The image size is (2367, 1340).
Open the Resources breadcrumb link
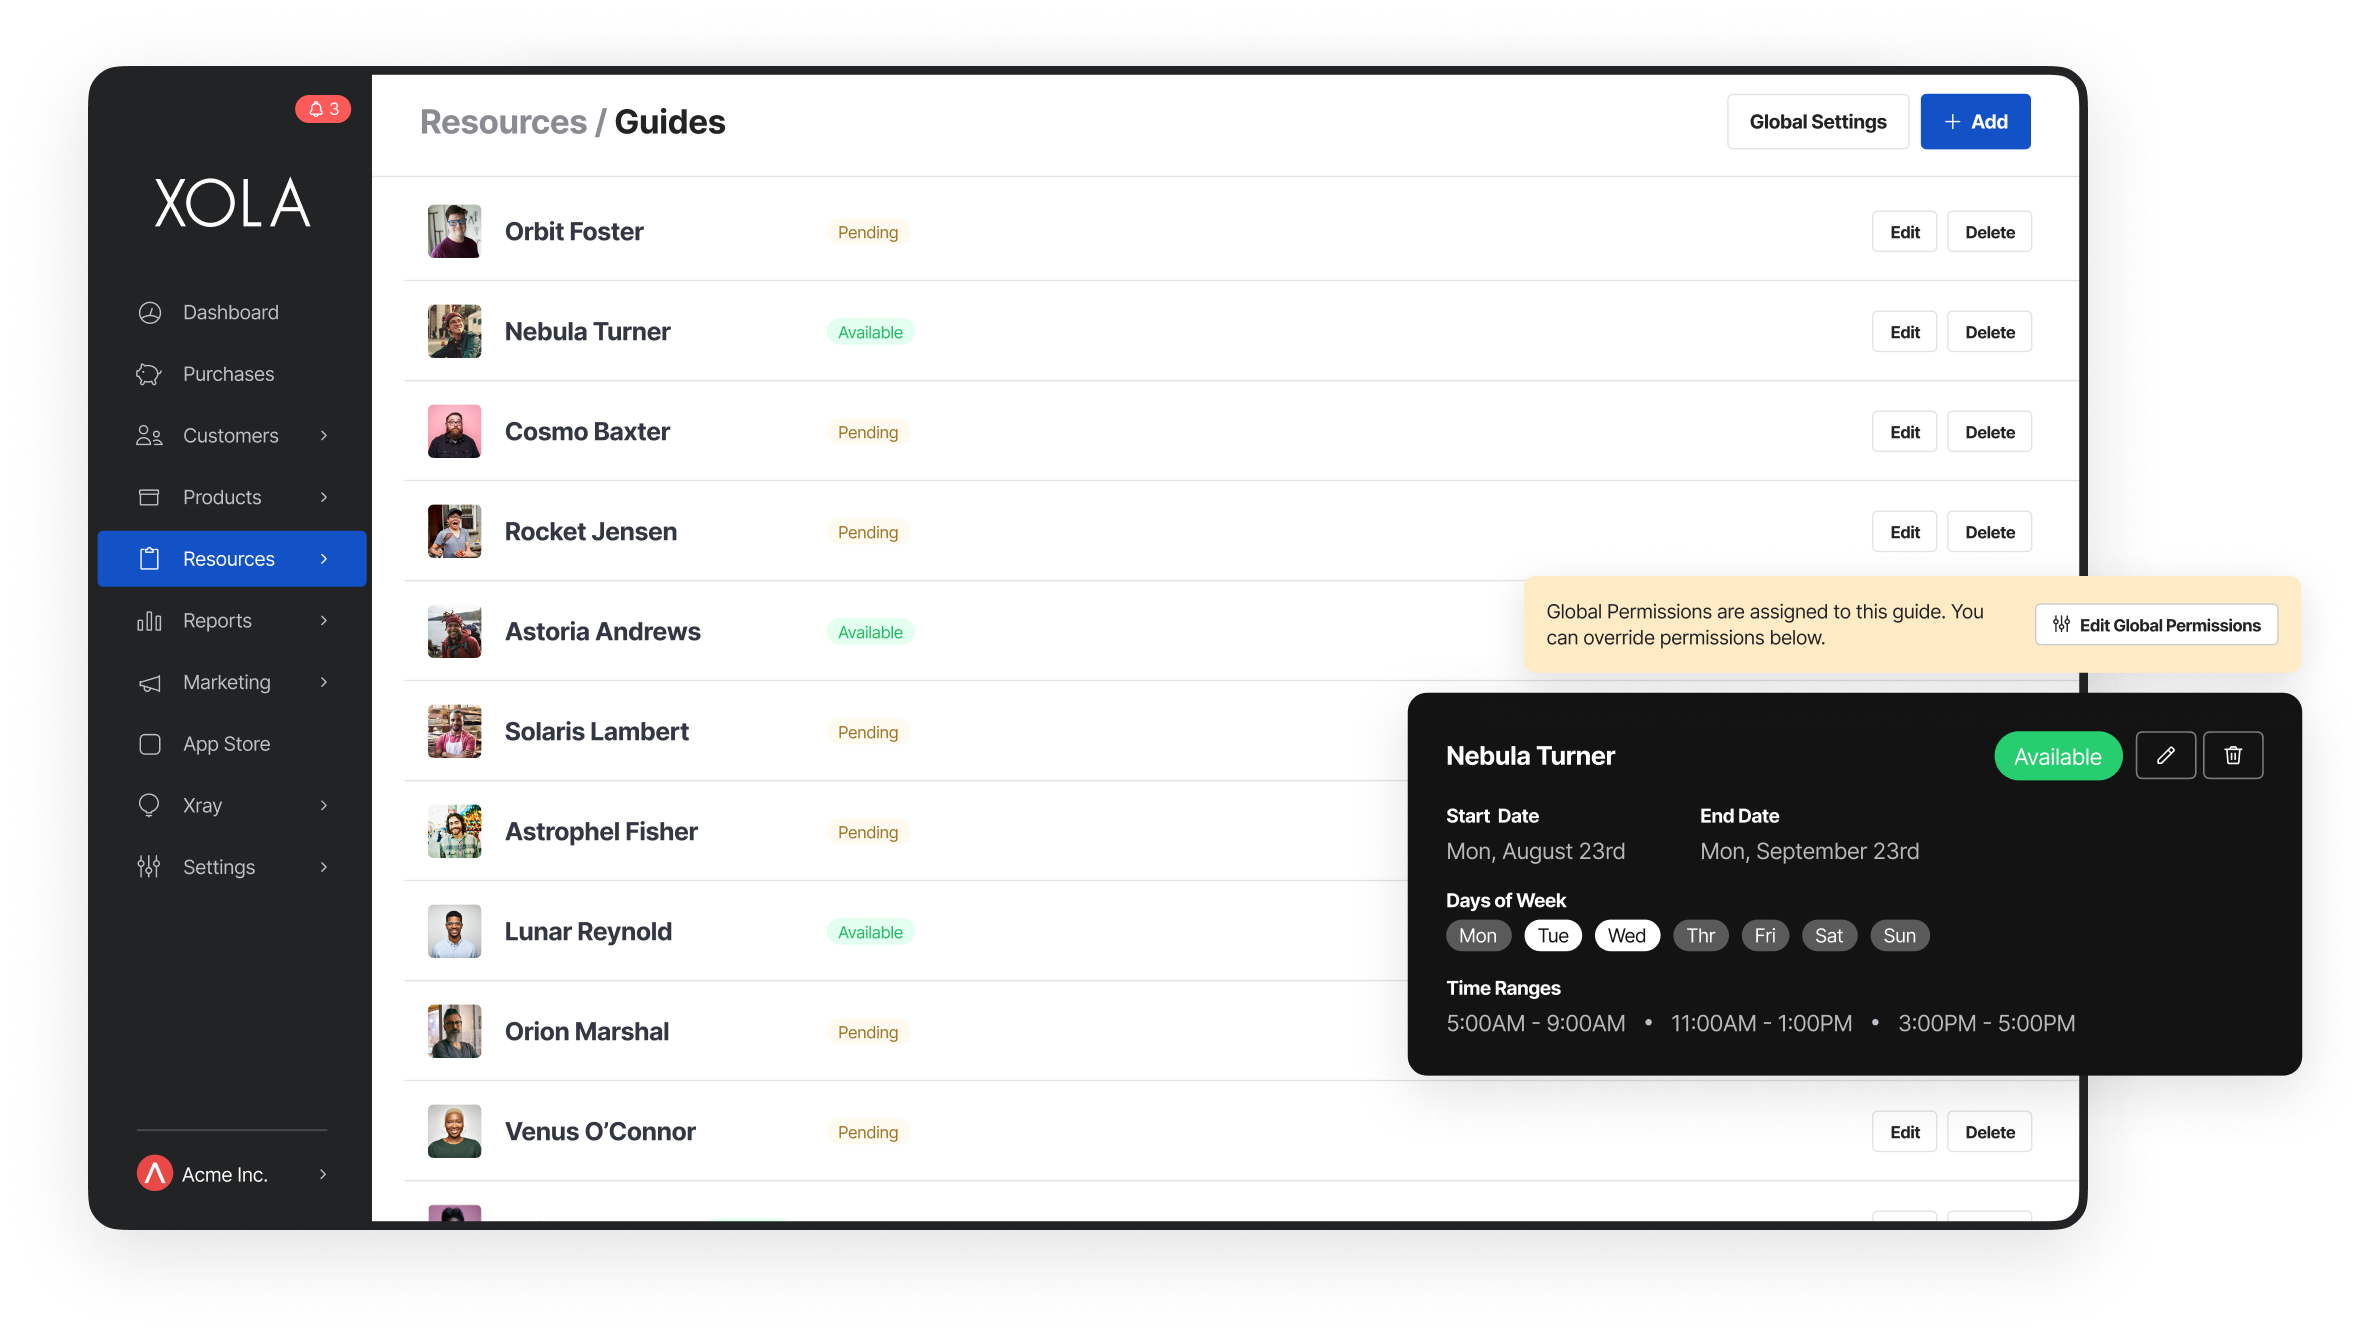coord(503,121)
